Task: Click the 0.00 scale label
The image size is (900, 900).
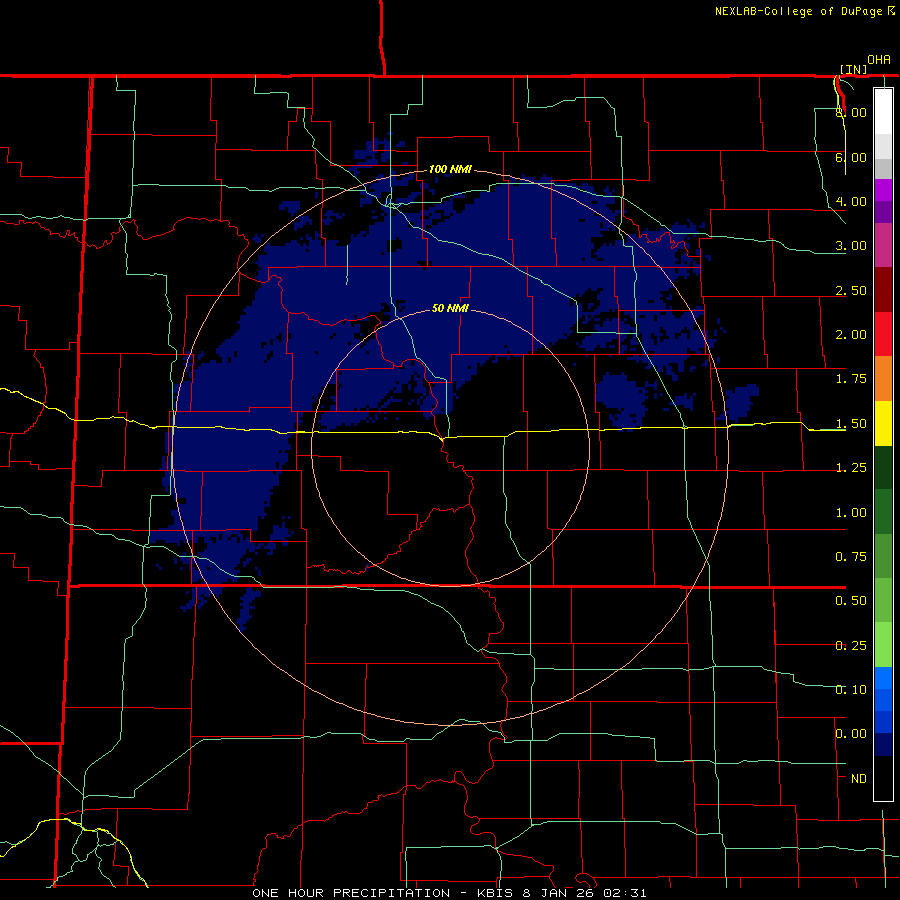Action: point(851,734)
